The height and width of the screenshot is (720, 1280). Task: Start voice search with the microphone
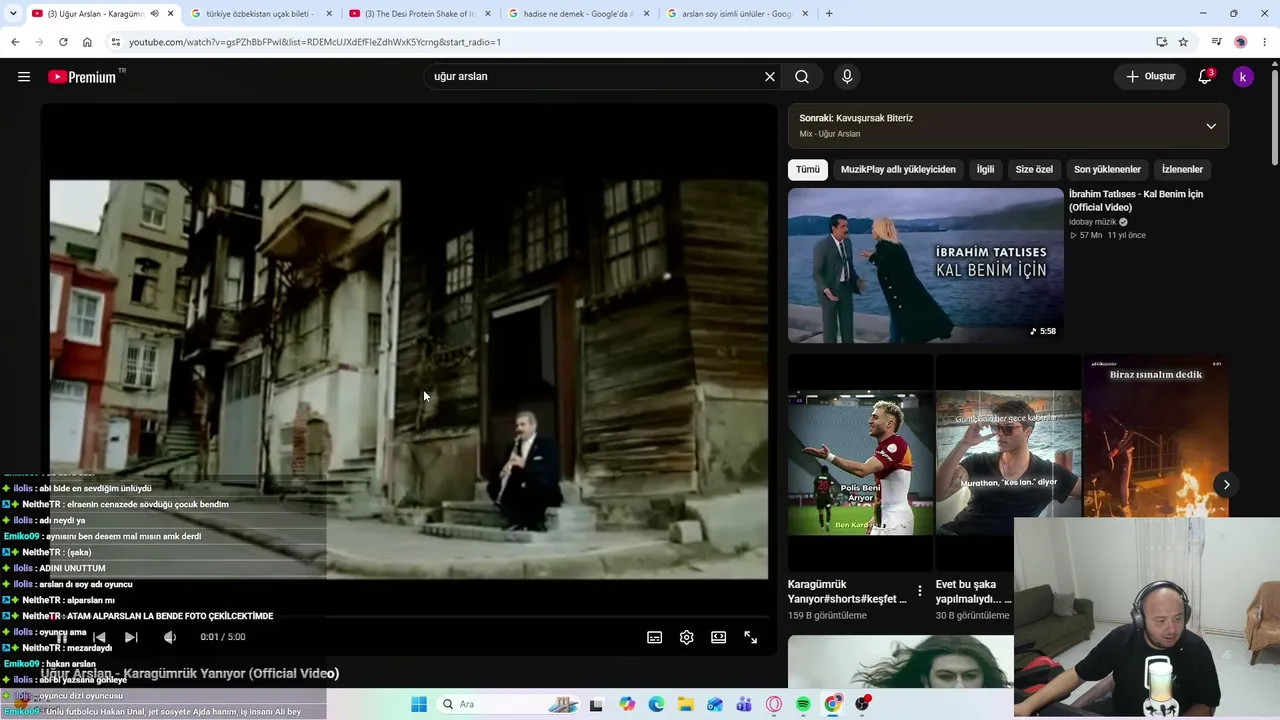847,77
